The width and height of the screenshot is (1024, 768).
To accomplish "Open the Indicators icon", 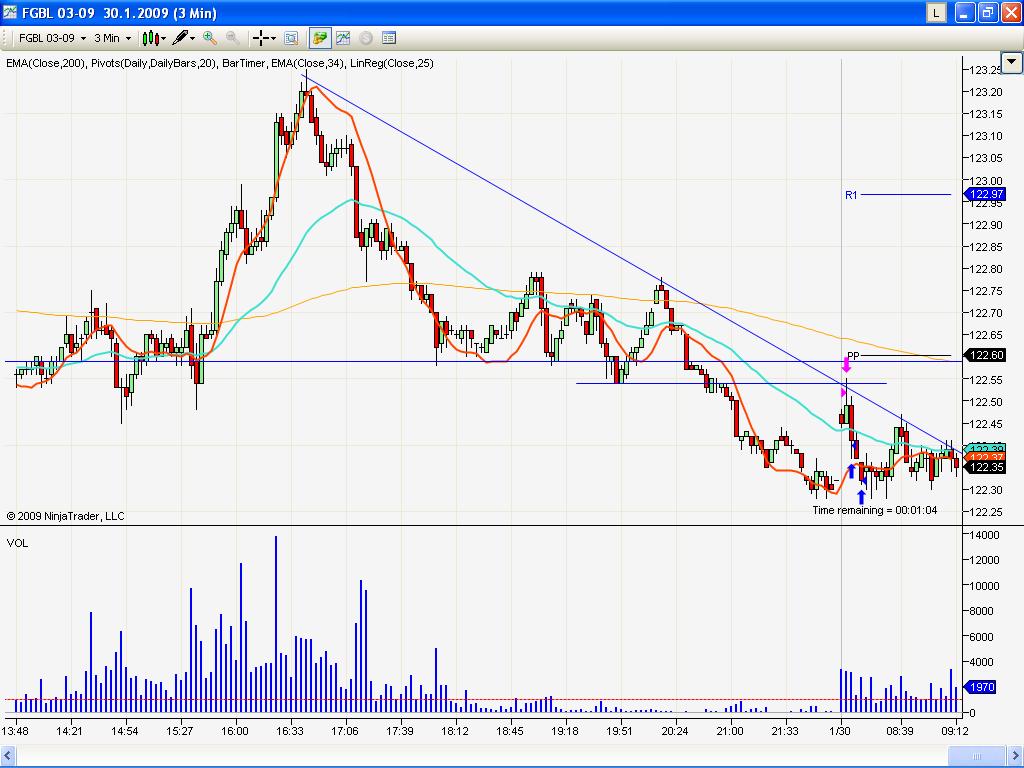I will [x=343, y=39].
